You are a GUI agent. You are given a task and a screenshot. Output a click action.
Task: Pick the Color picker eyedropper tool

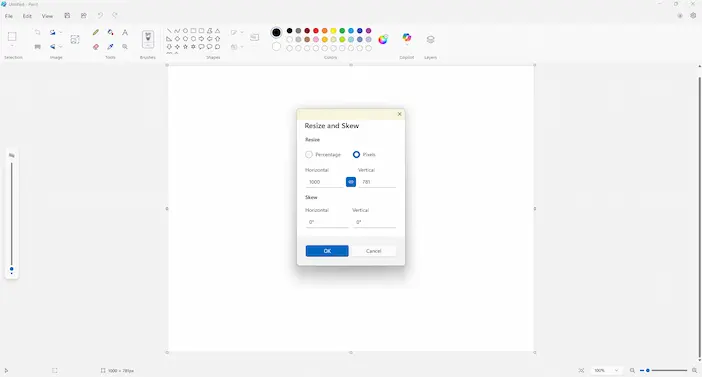click(110, 47)
